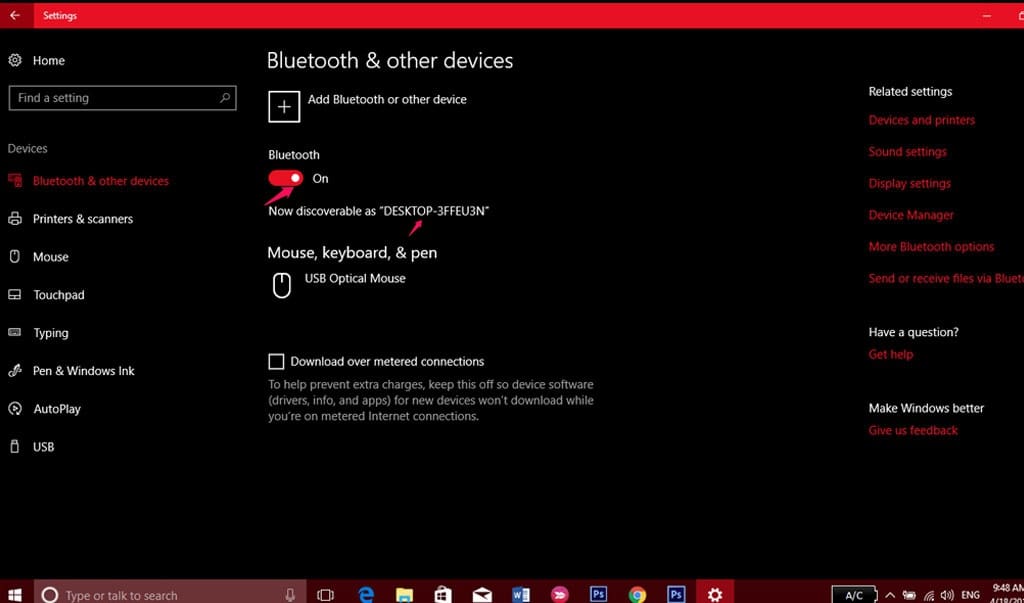1024x603 pixels.
Task: Check Download over metered connections box
Action: click(x=276, y=362)
